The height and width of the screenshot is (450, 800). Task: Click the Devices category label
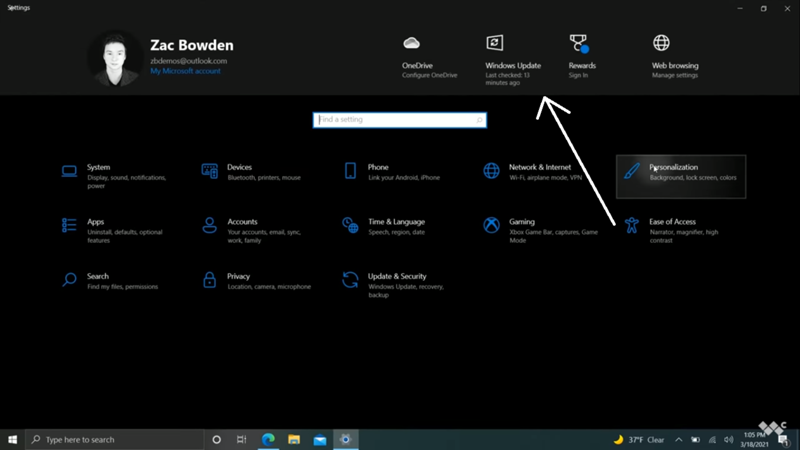point(239,167)
